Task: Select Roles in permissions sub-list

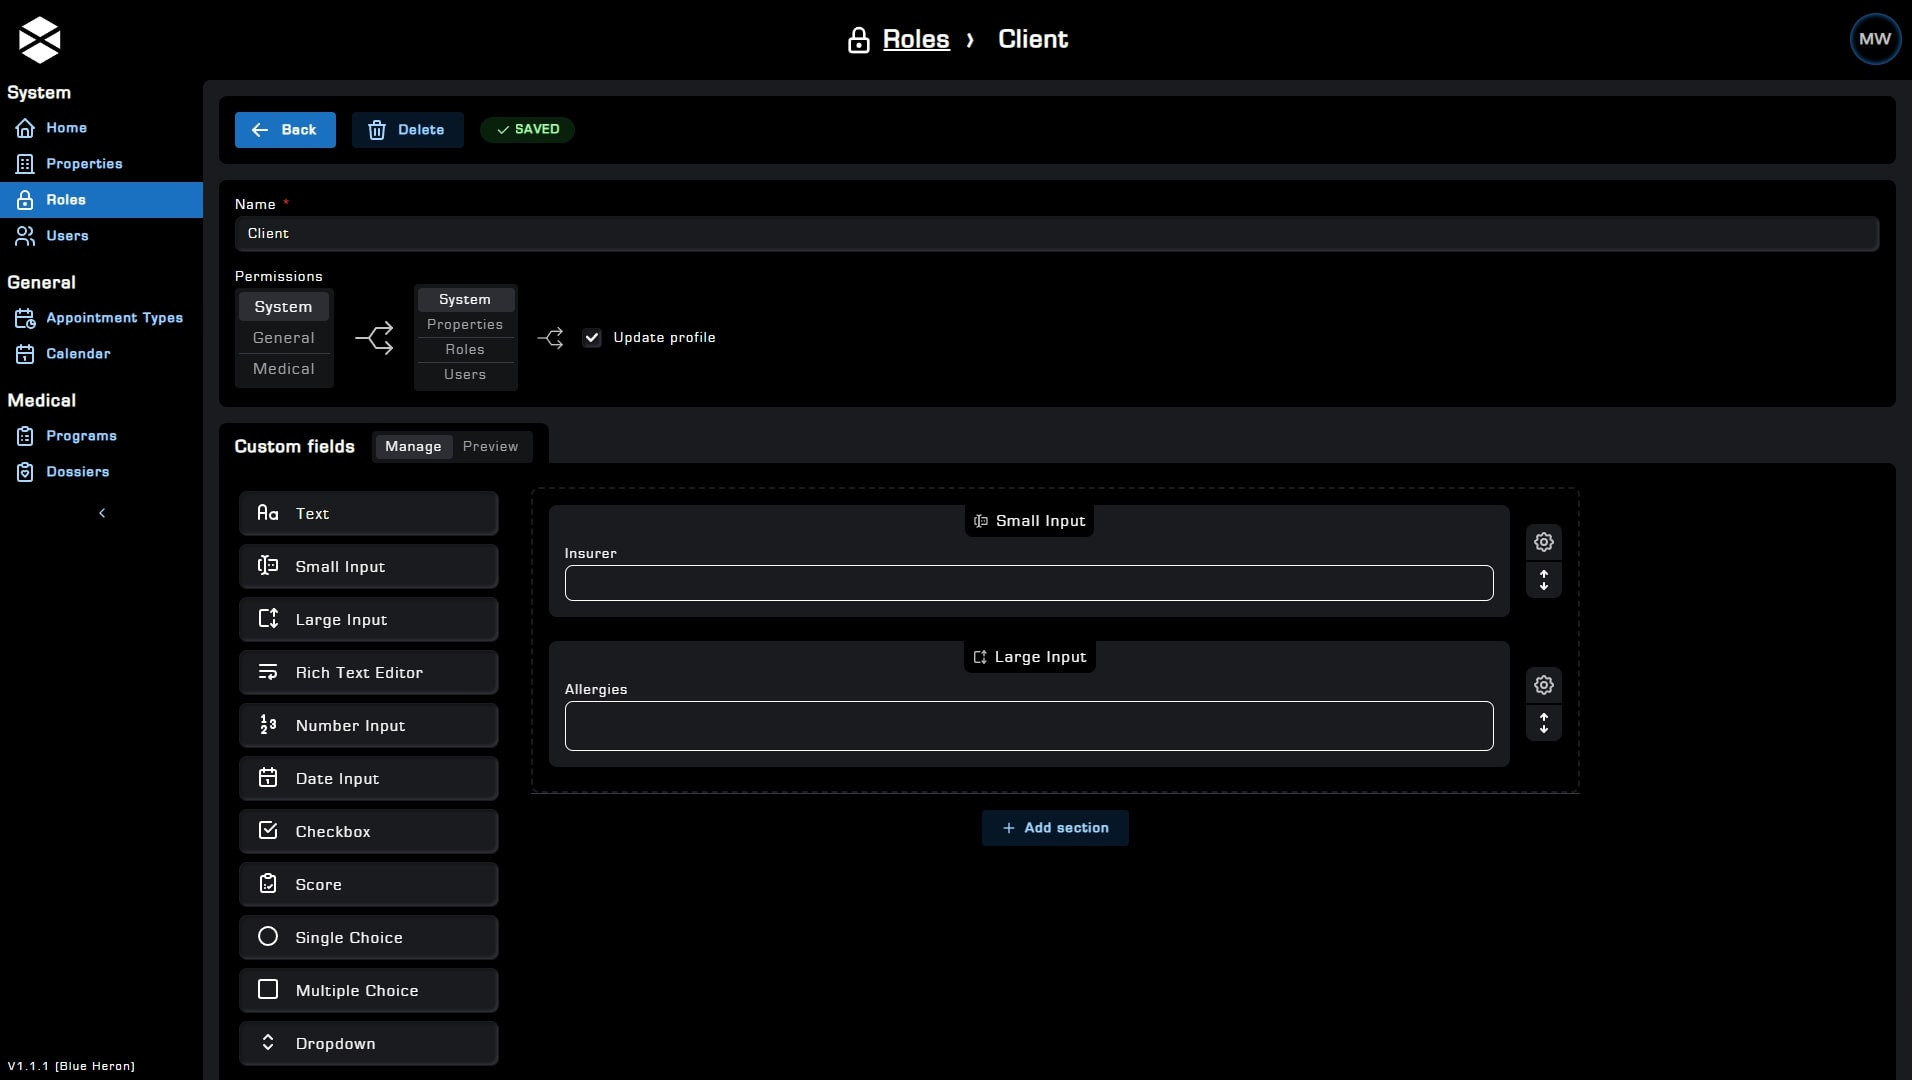Action: 465,350
